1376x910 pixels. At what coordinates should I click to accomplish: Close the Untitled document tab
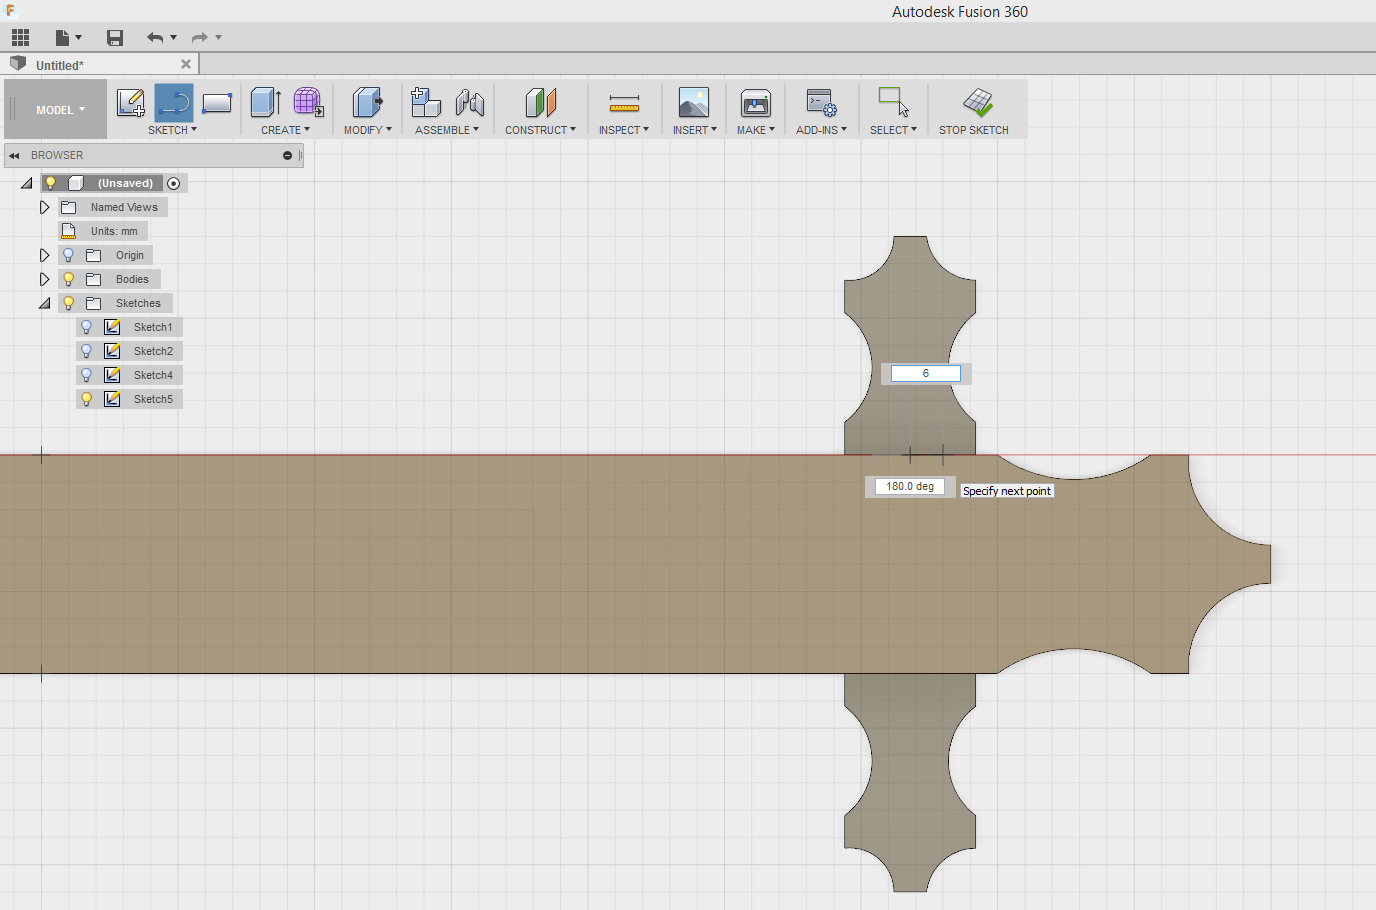tap(185, 64)
